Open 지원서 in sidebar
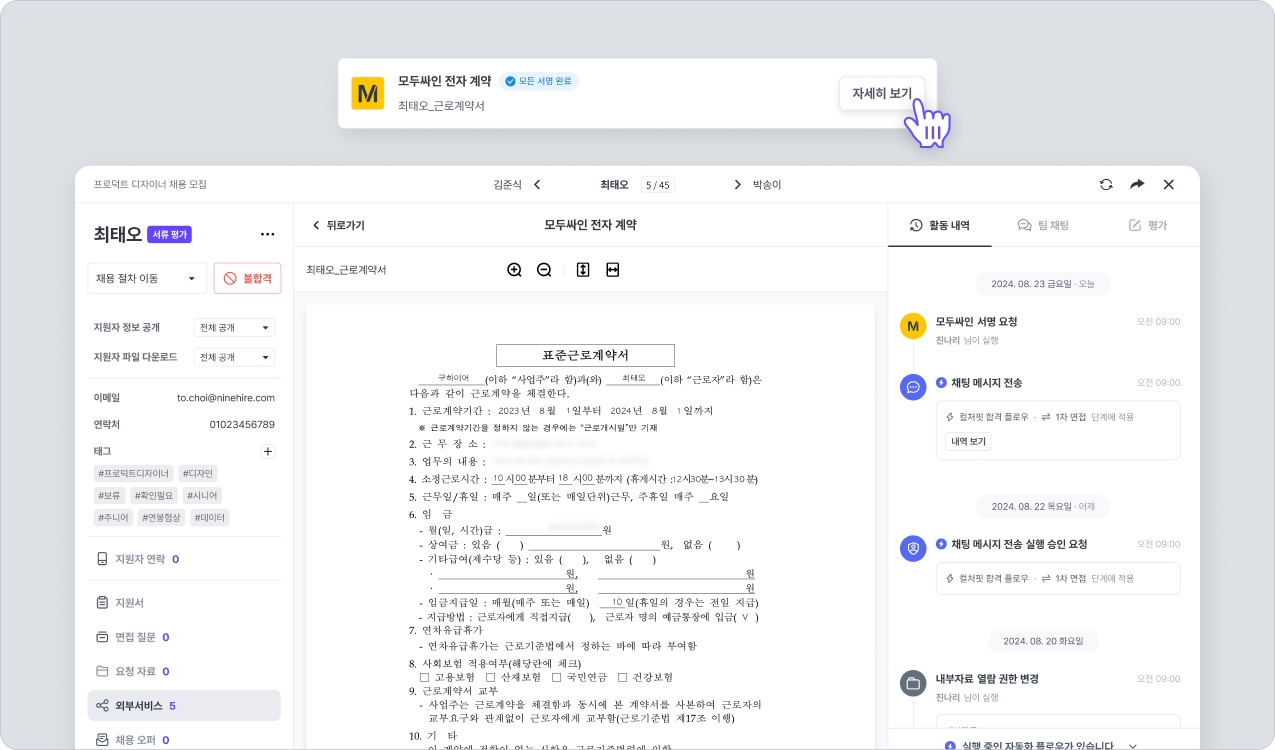 point(184,603)
